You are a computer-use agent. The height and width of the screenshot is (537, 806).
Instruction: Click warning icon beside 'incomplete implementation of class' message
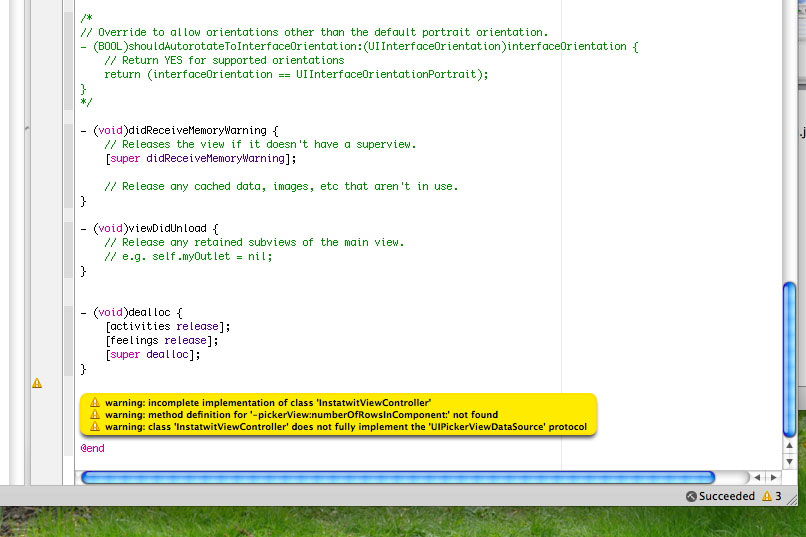tap(95, 402)
